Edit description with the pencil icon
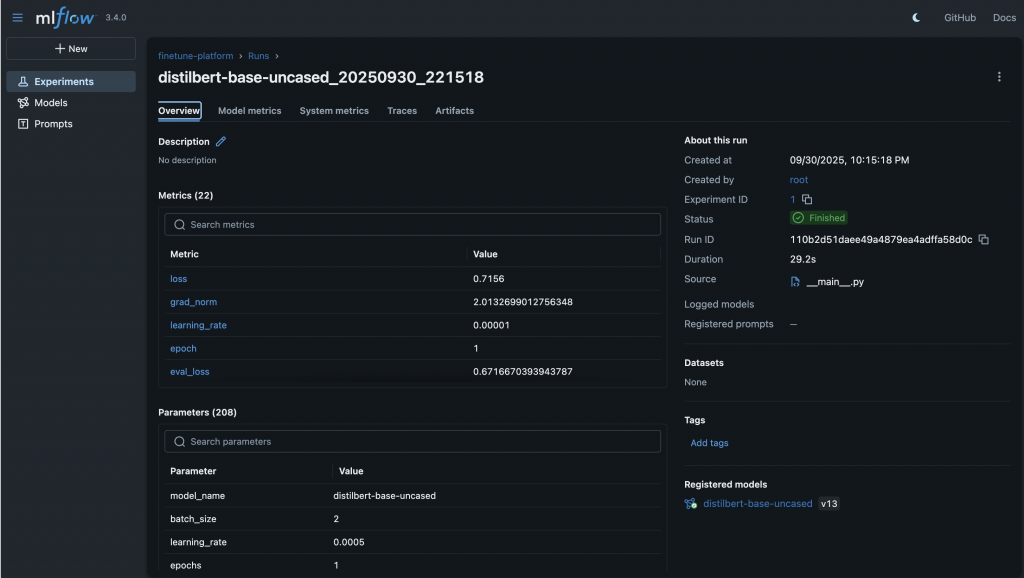1024x578 pixels. (x=221, y=141)
